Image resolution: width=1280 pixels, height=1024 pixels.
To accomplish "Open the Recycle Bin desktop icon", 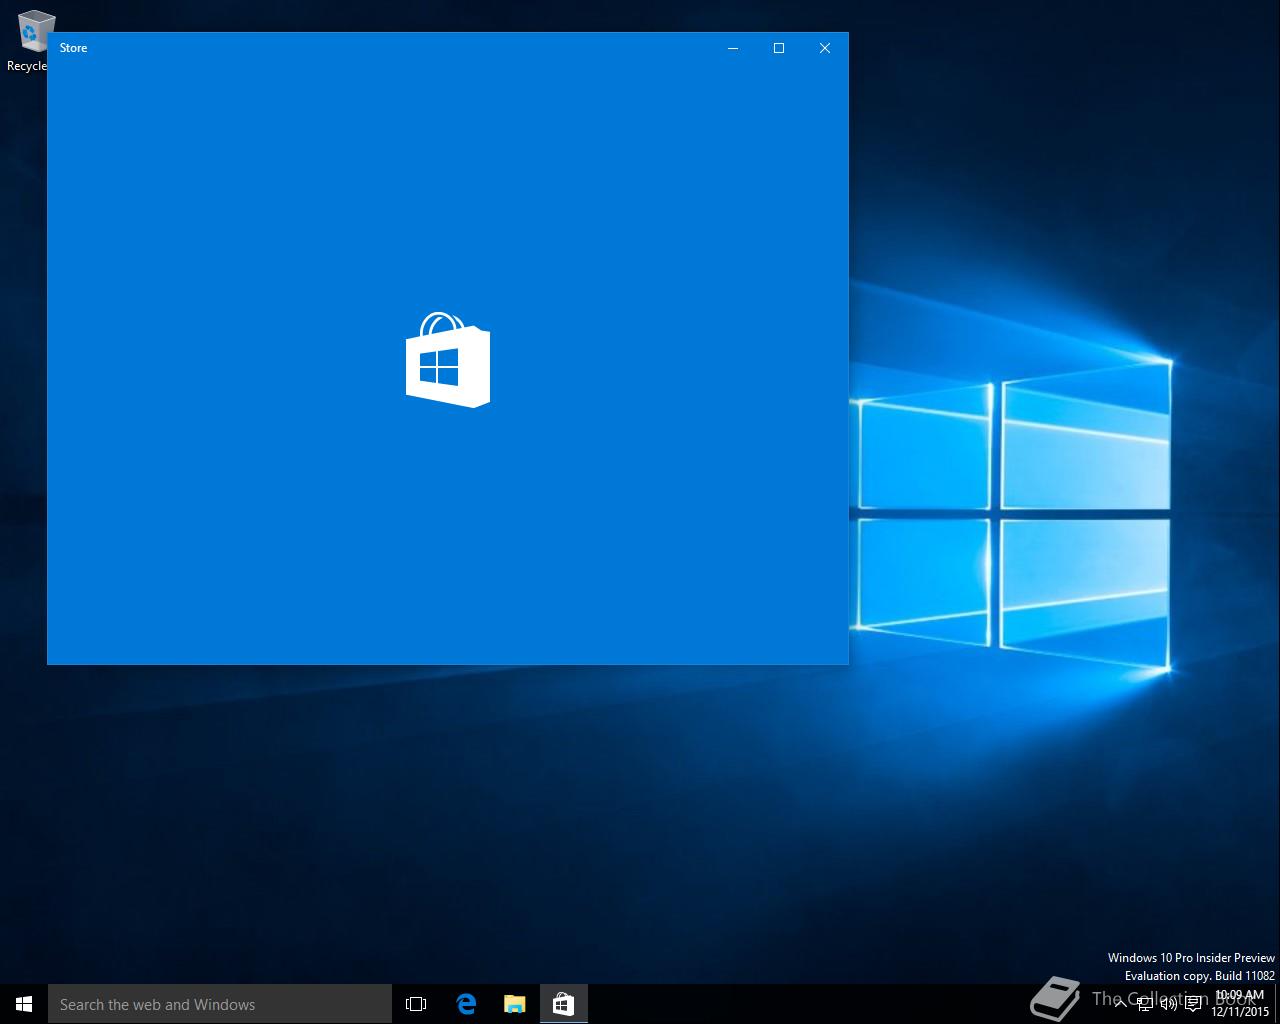I will tap(30, 40).
